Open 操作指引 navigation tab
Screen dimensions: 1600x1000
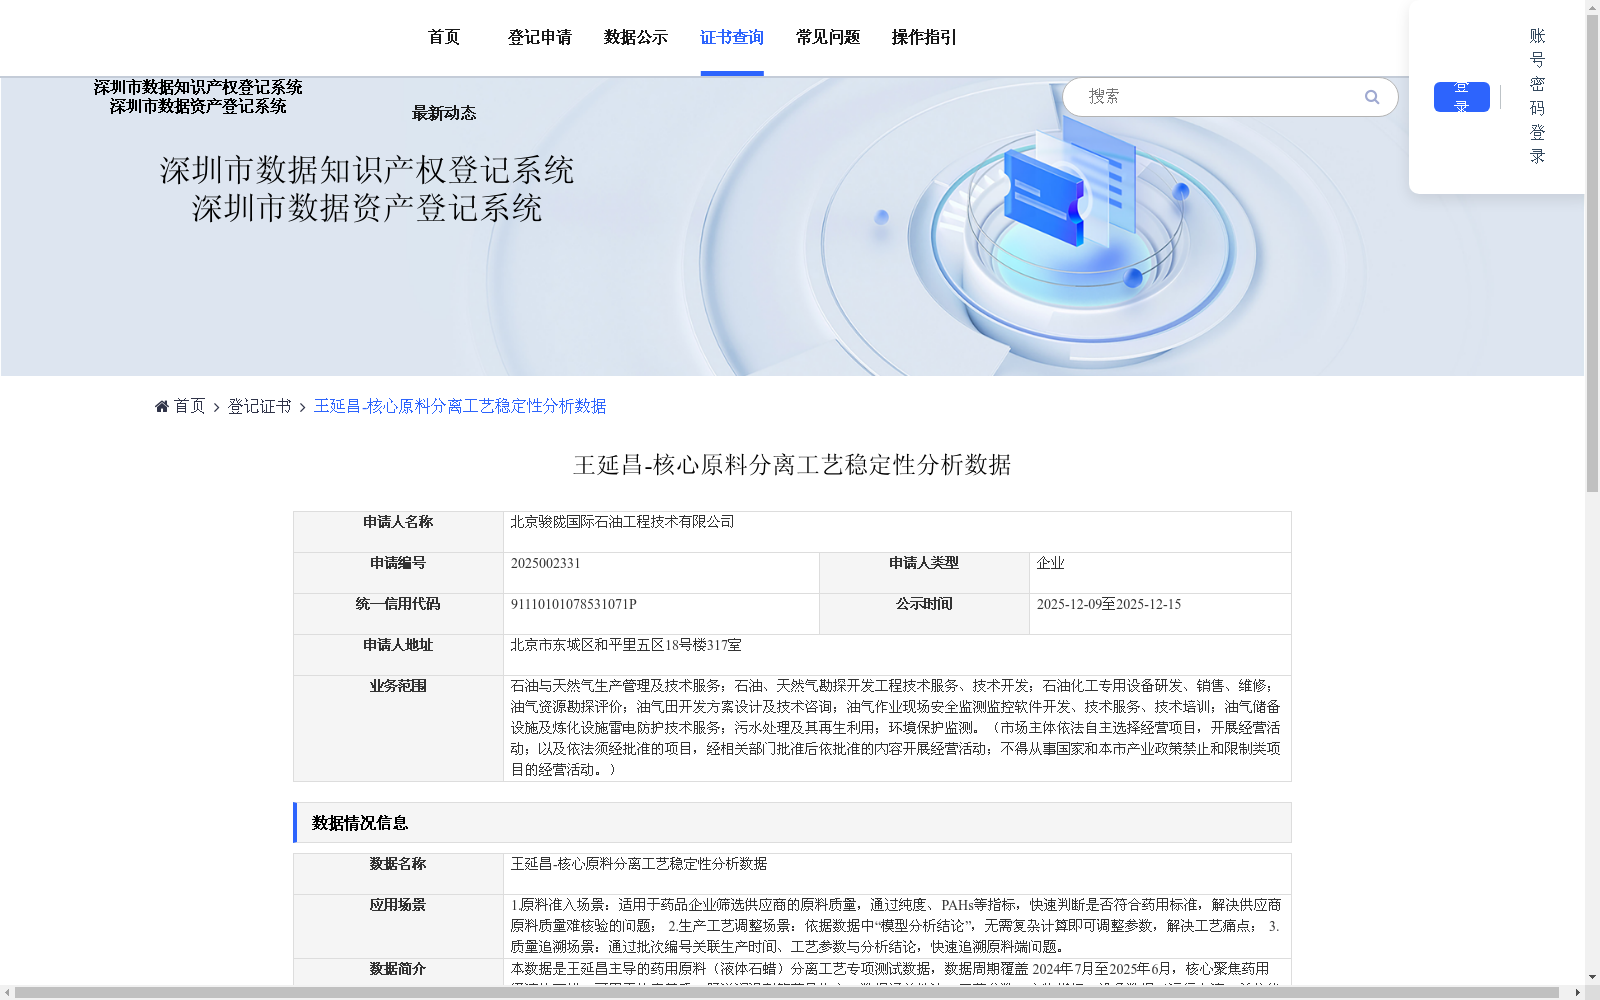[x=924, y=37]
